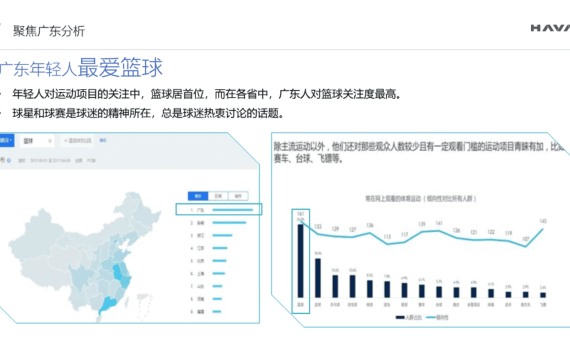Screen dimensions: 570x360
Task: Click the 添加对比词 add comparison button
Action: click(x=77, y=141)
